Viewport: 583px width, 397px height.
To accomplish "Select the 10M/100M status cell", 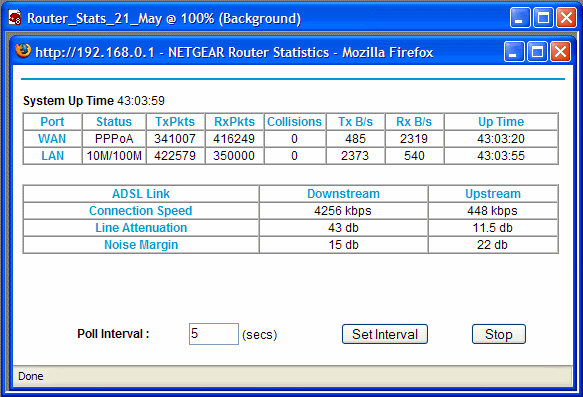I will click(114, 156).
